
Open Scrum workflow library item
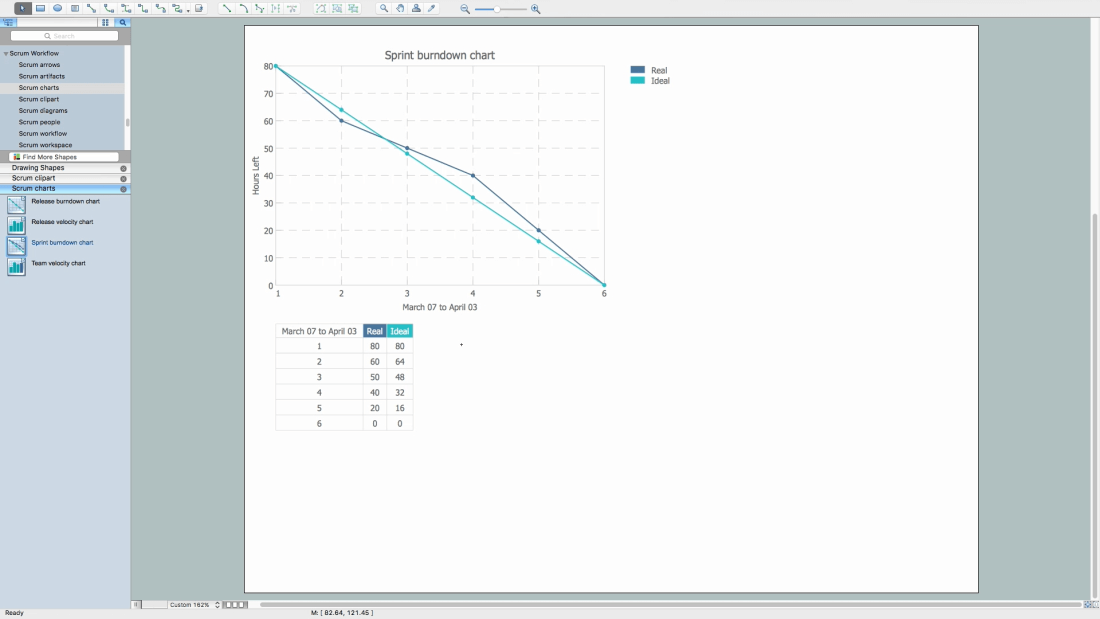coord(43,133)
